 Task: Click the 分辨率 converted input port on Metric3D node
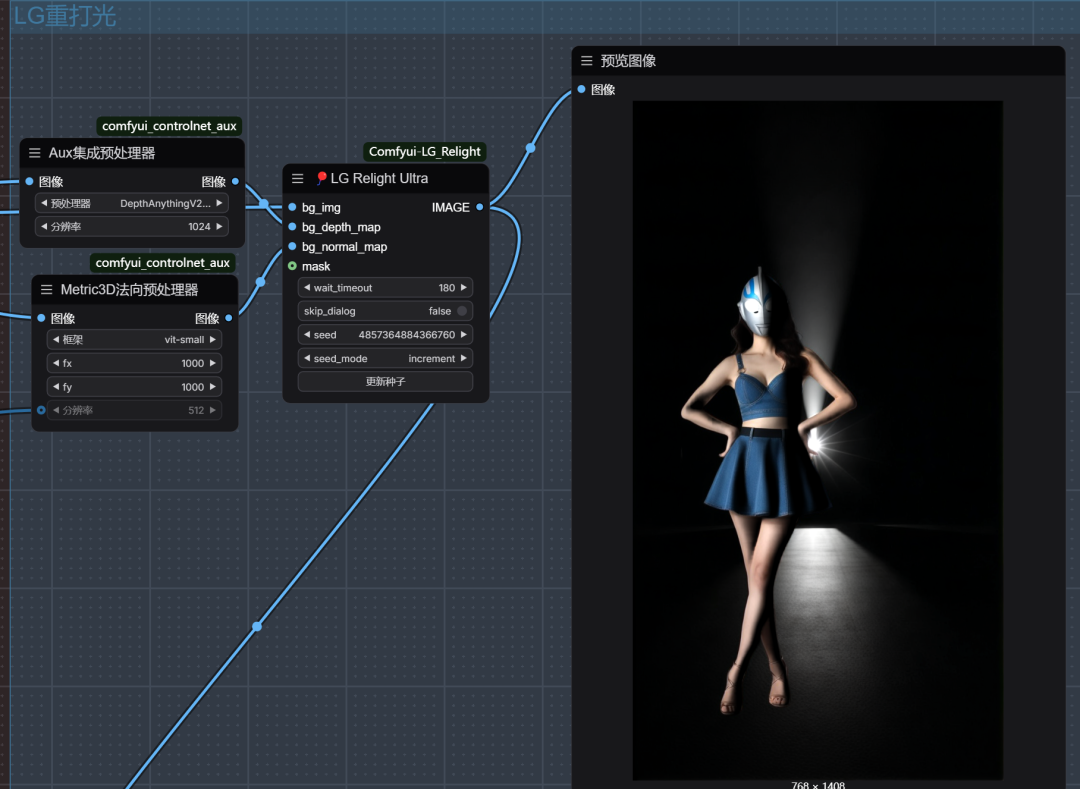(x=41, y=410)
